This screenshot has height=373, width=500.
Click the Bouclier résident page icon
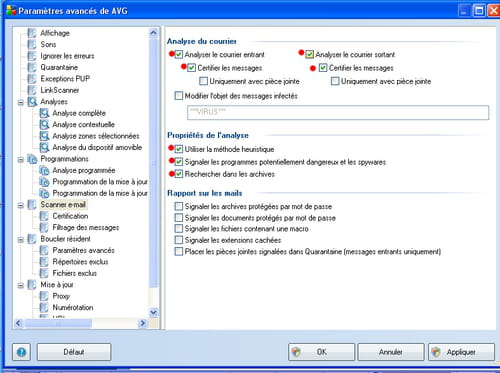coord(32,239)
